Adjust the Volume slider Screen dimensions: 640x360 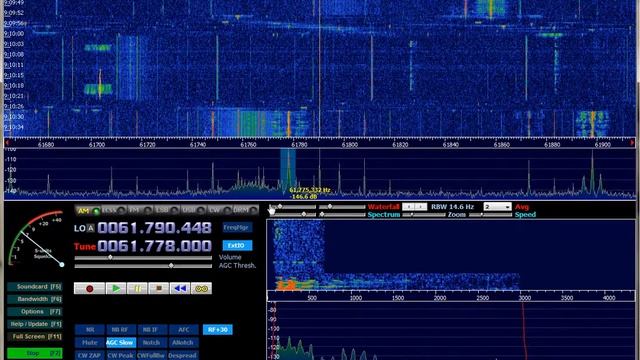pos(143,258)
